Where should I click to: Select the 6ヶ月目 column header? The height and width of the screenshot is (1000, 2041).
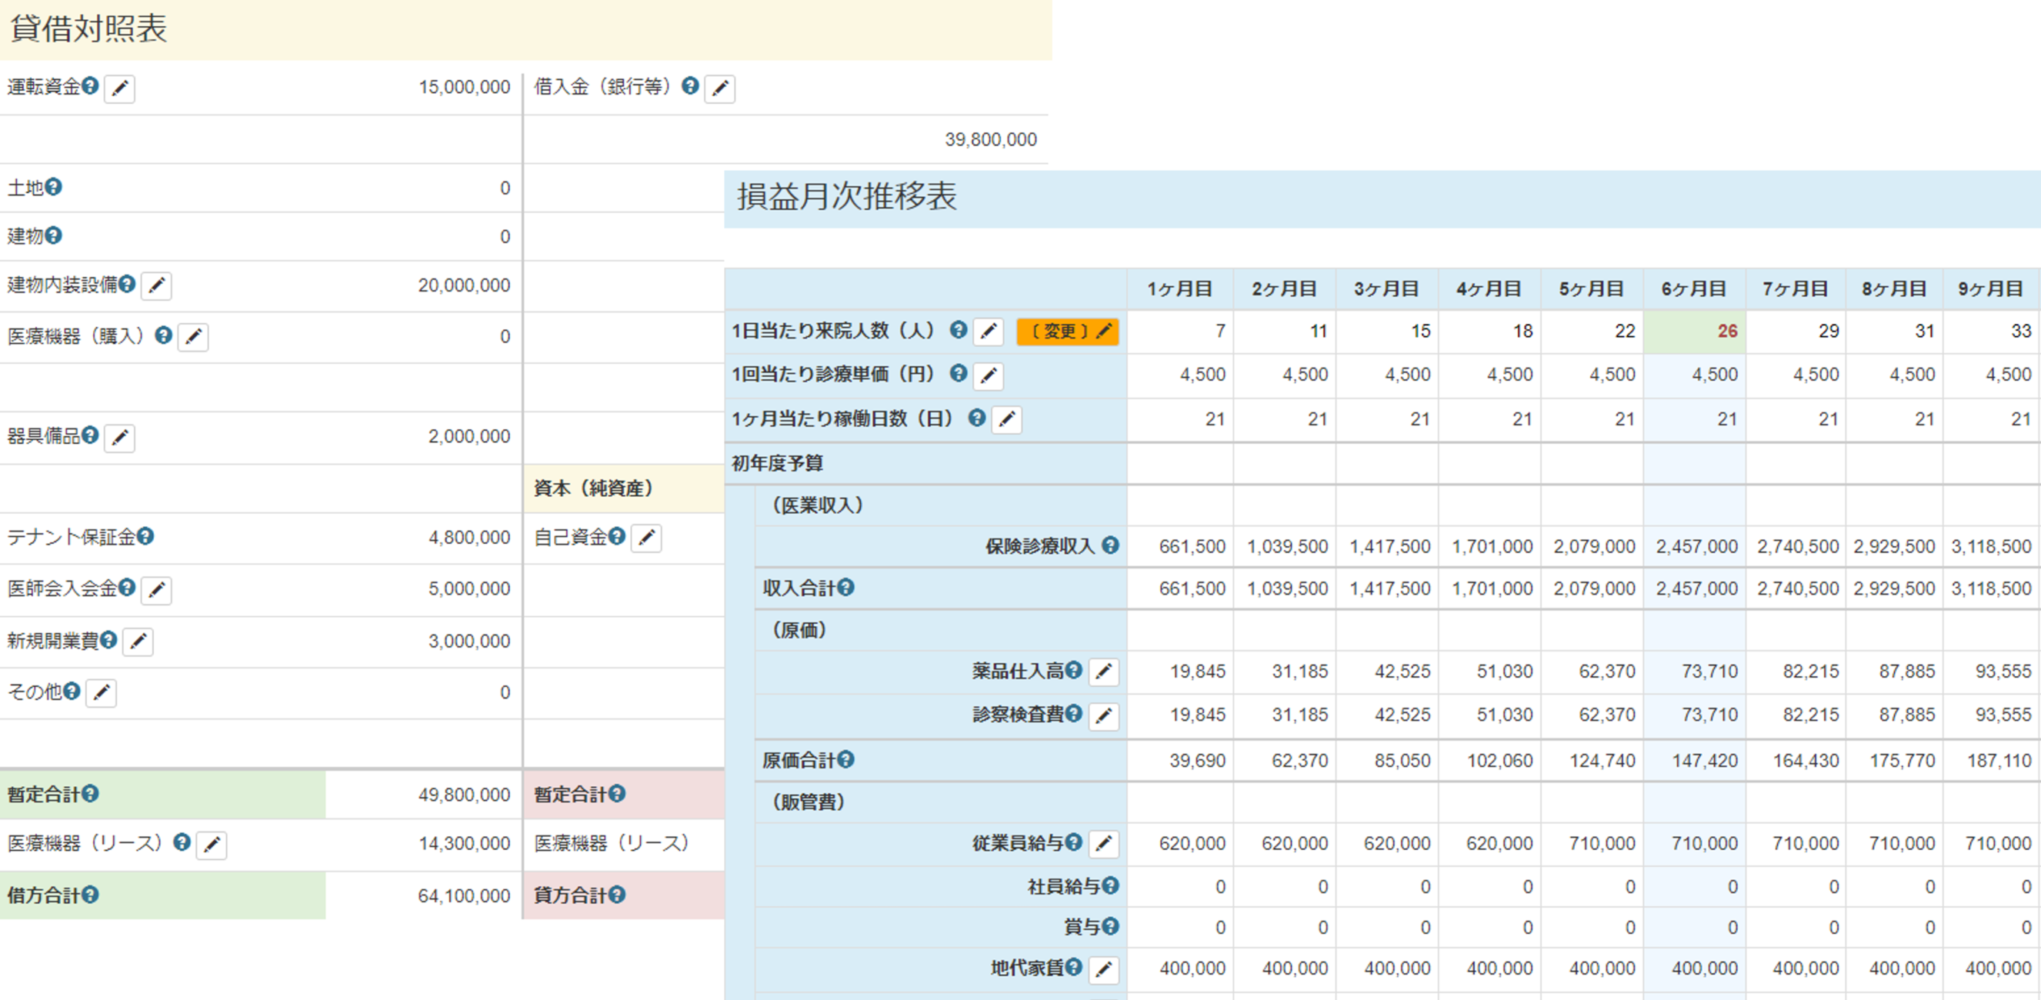[1694, 289]
